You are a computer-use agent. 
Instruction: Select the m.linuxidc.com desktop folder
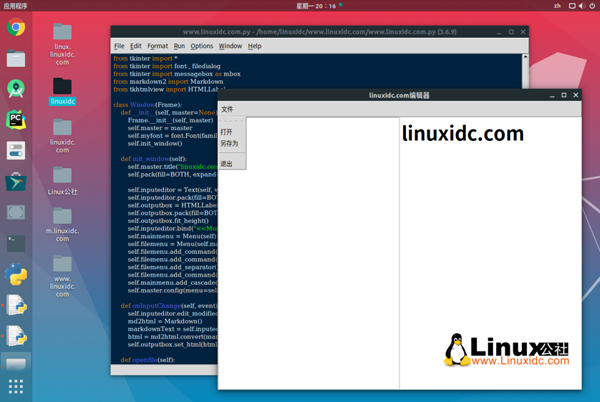click(x=62, y=224)
